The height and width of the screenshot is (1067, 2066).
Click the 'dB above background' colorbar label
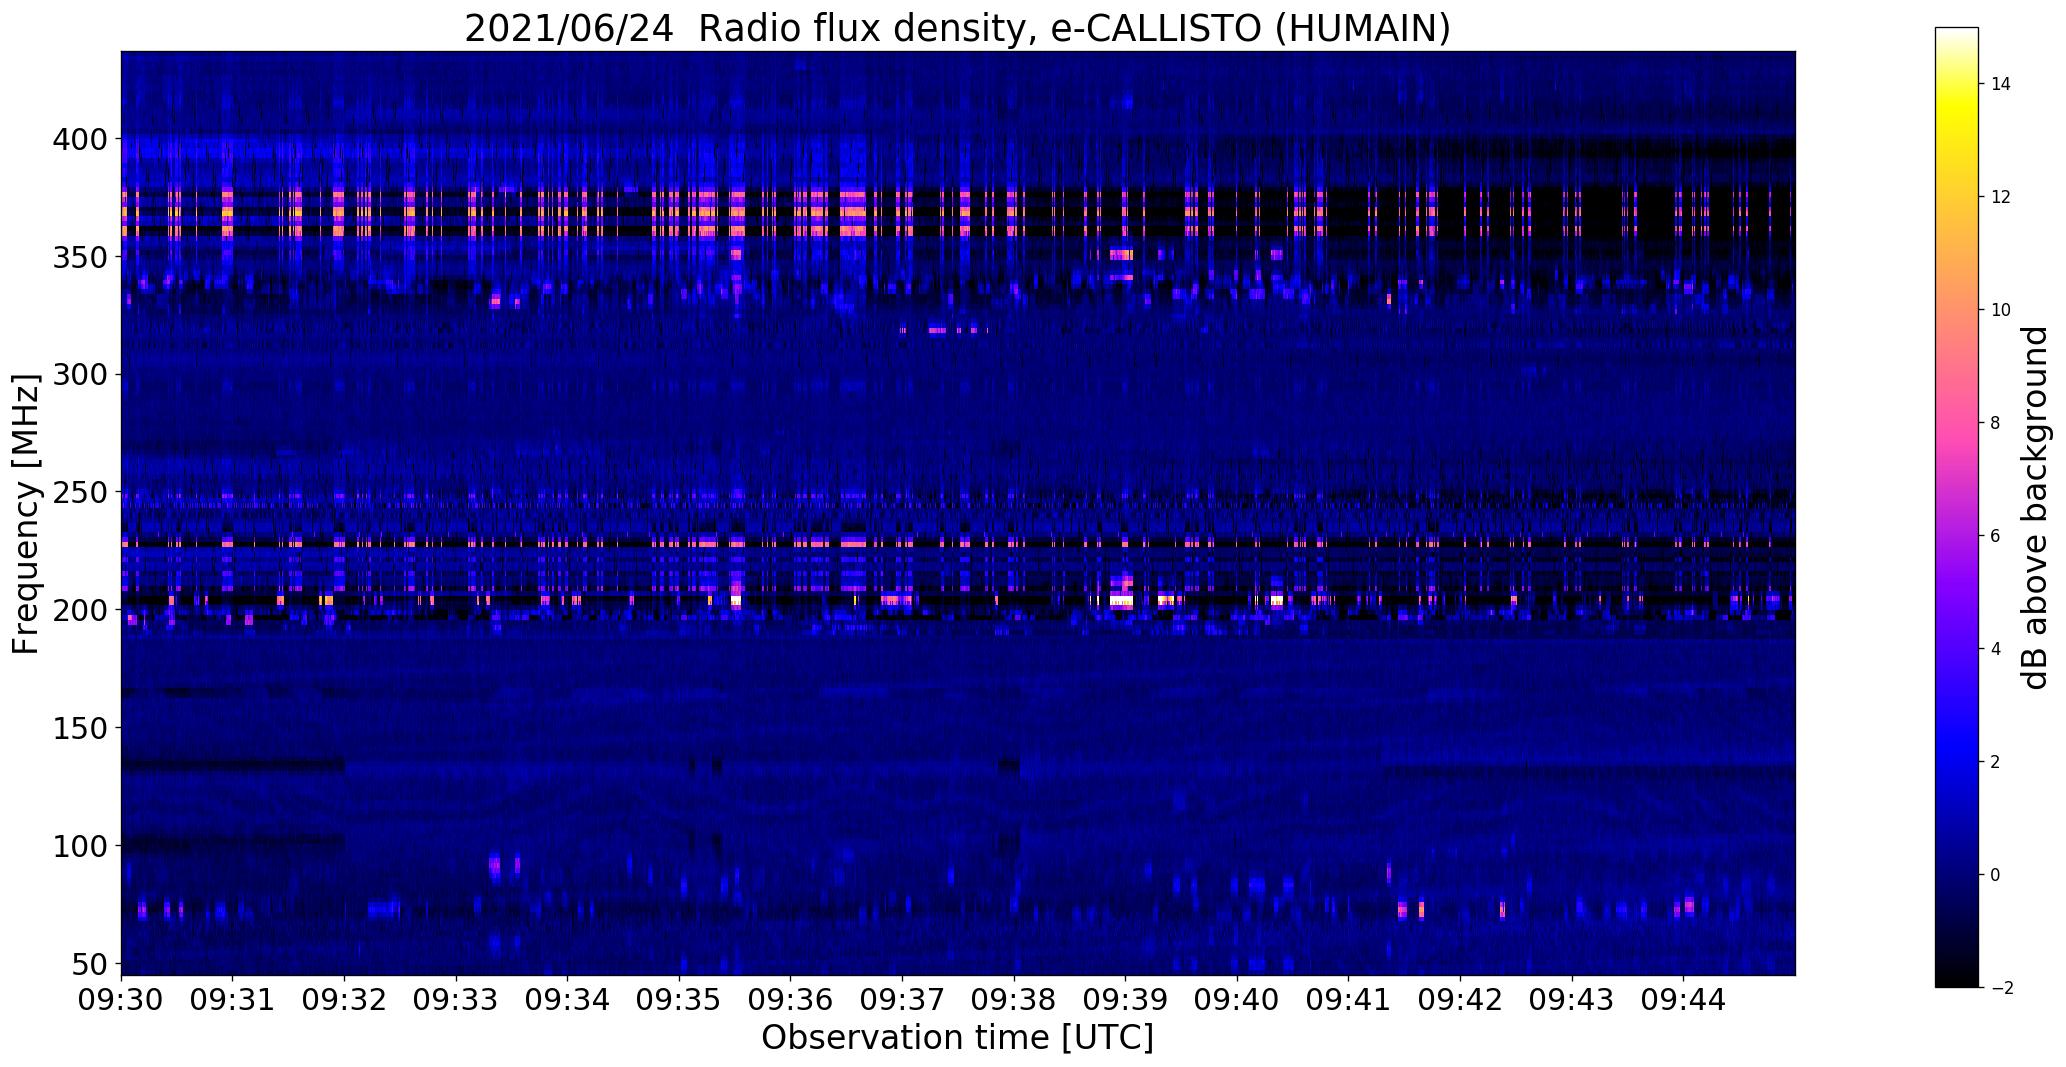[2036, 508]
